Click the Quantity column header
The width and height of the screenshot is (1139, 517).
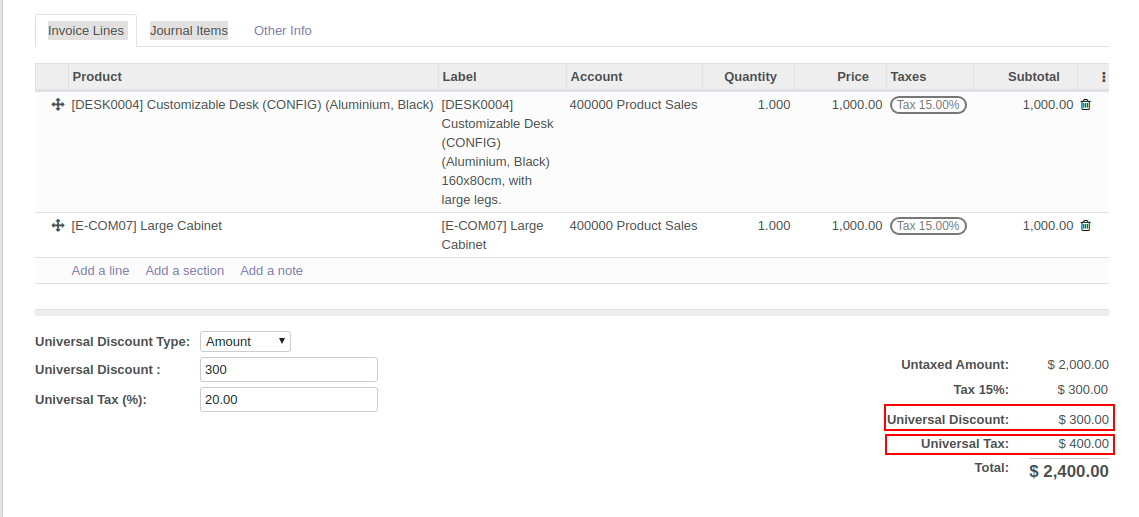750,77
